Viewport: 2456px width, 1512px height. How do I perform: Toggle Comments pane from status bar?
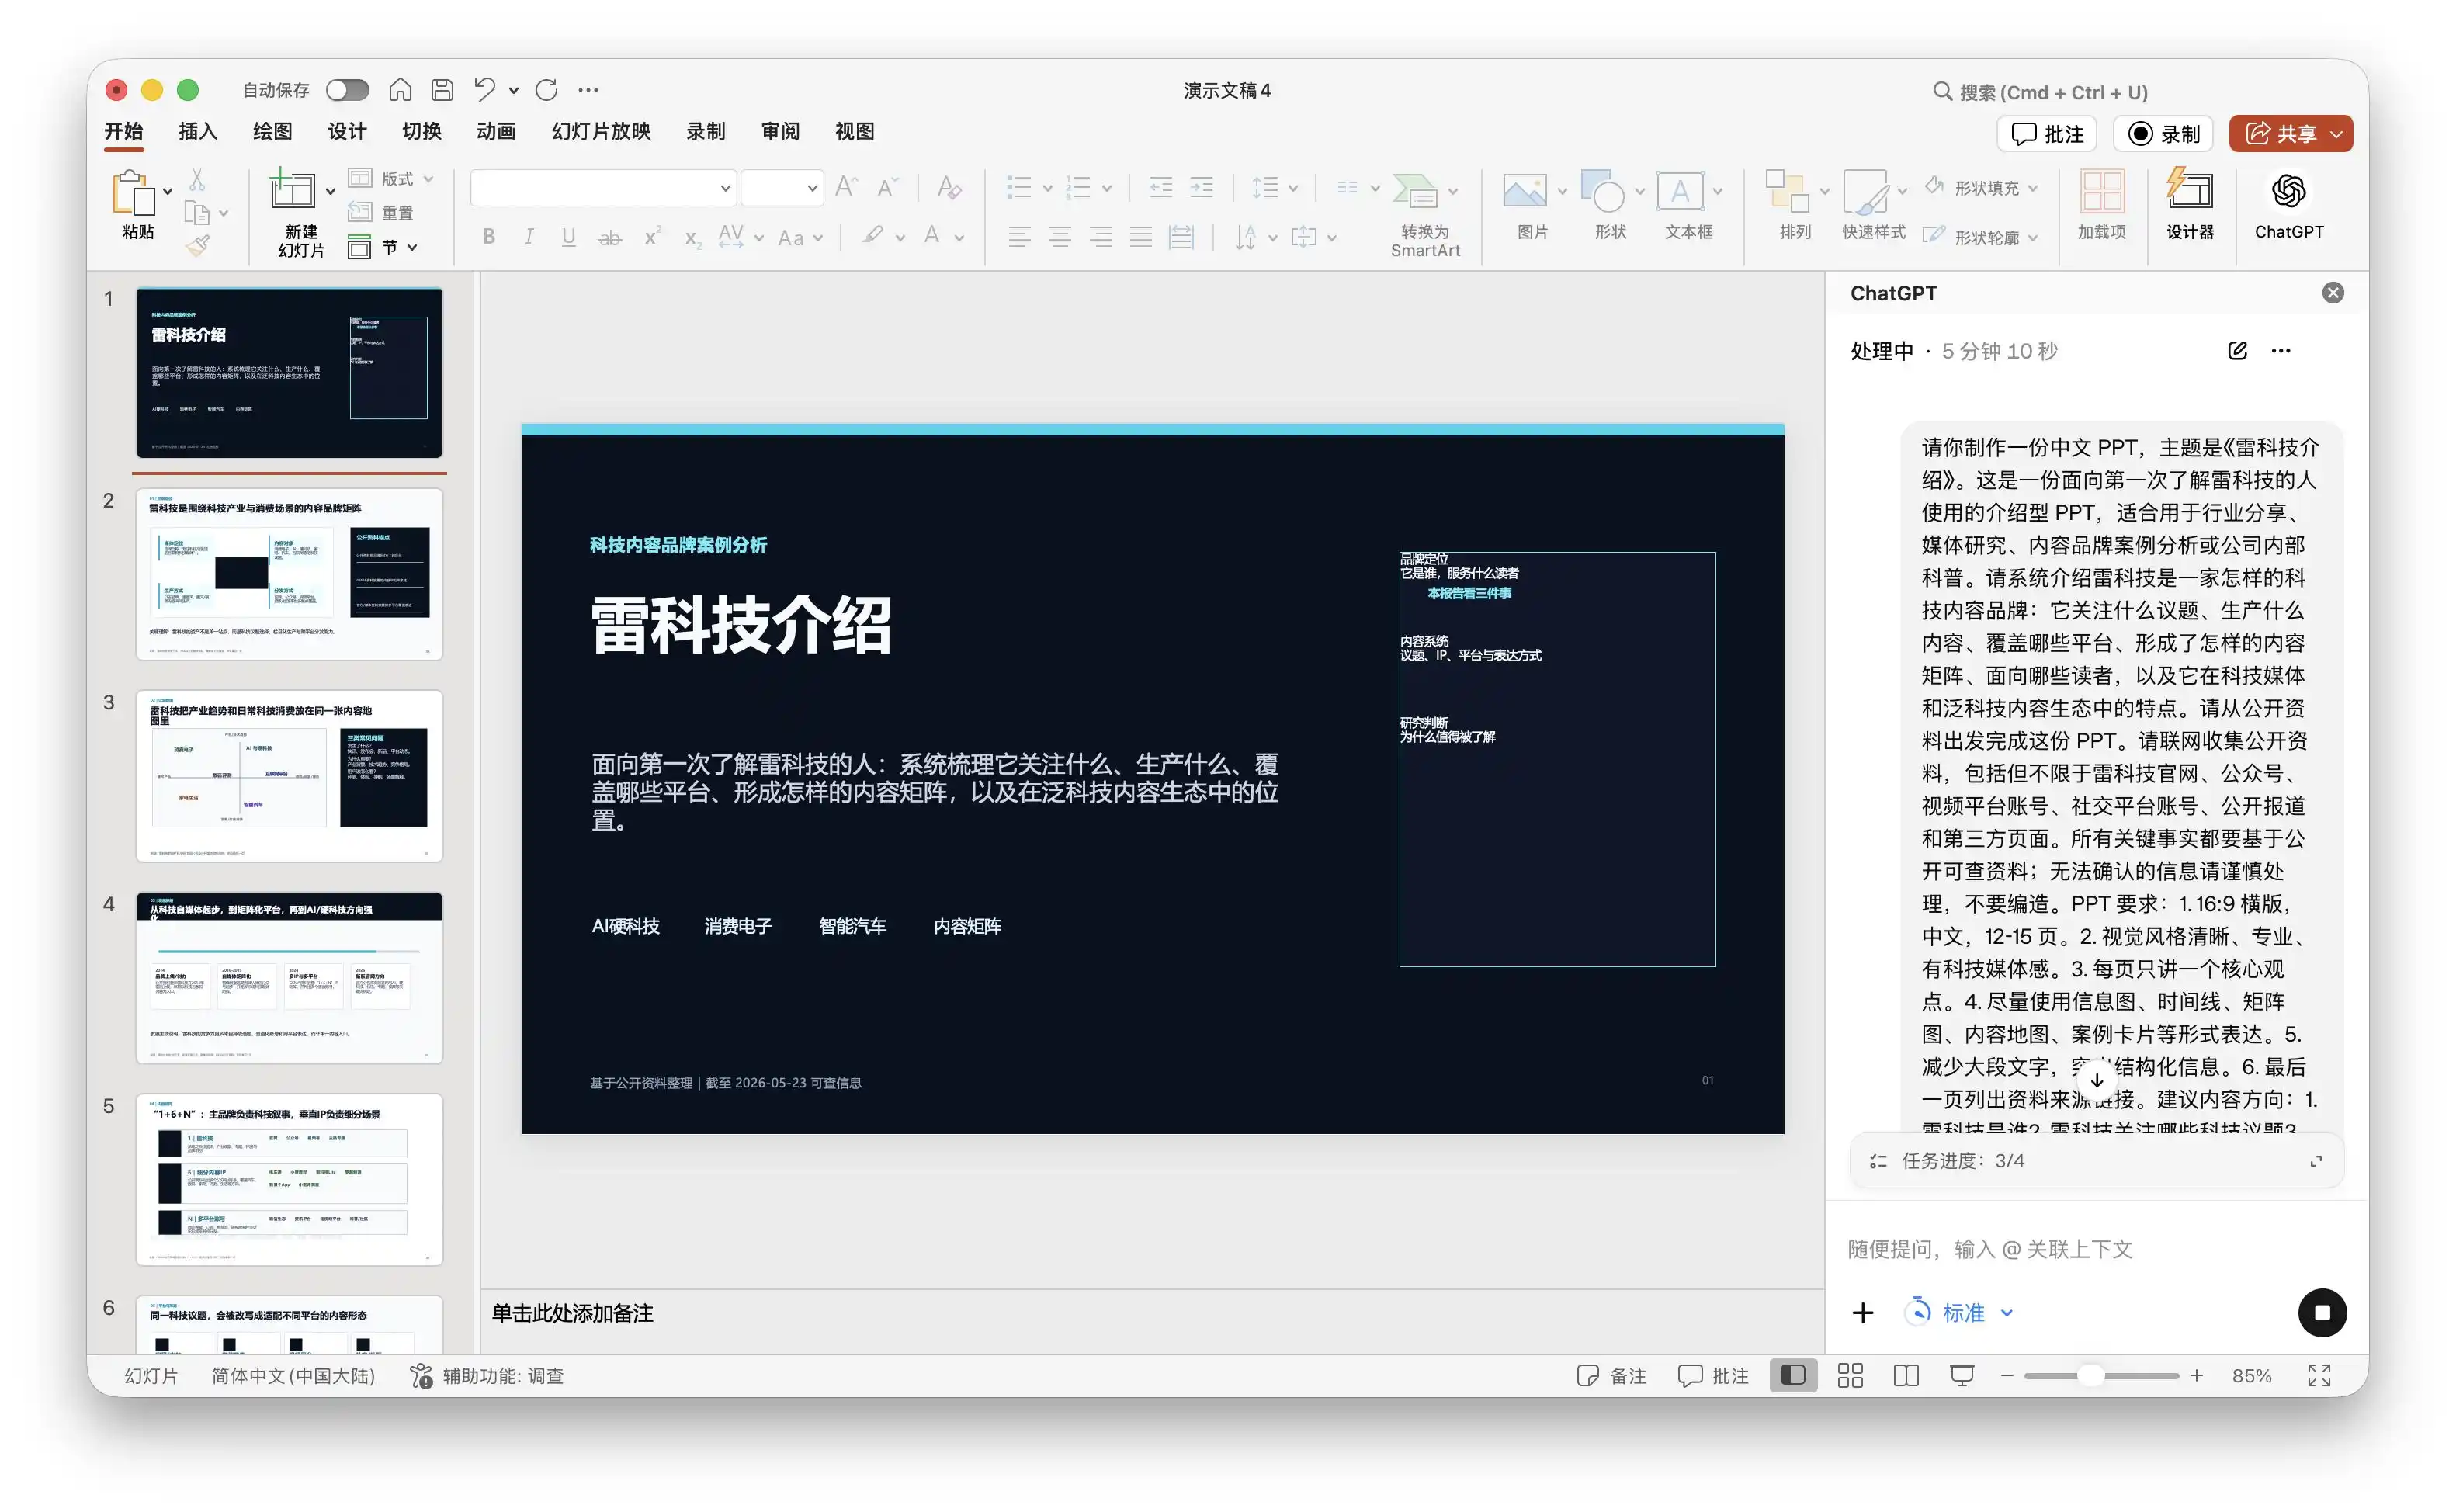pos(1713,1376)
